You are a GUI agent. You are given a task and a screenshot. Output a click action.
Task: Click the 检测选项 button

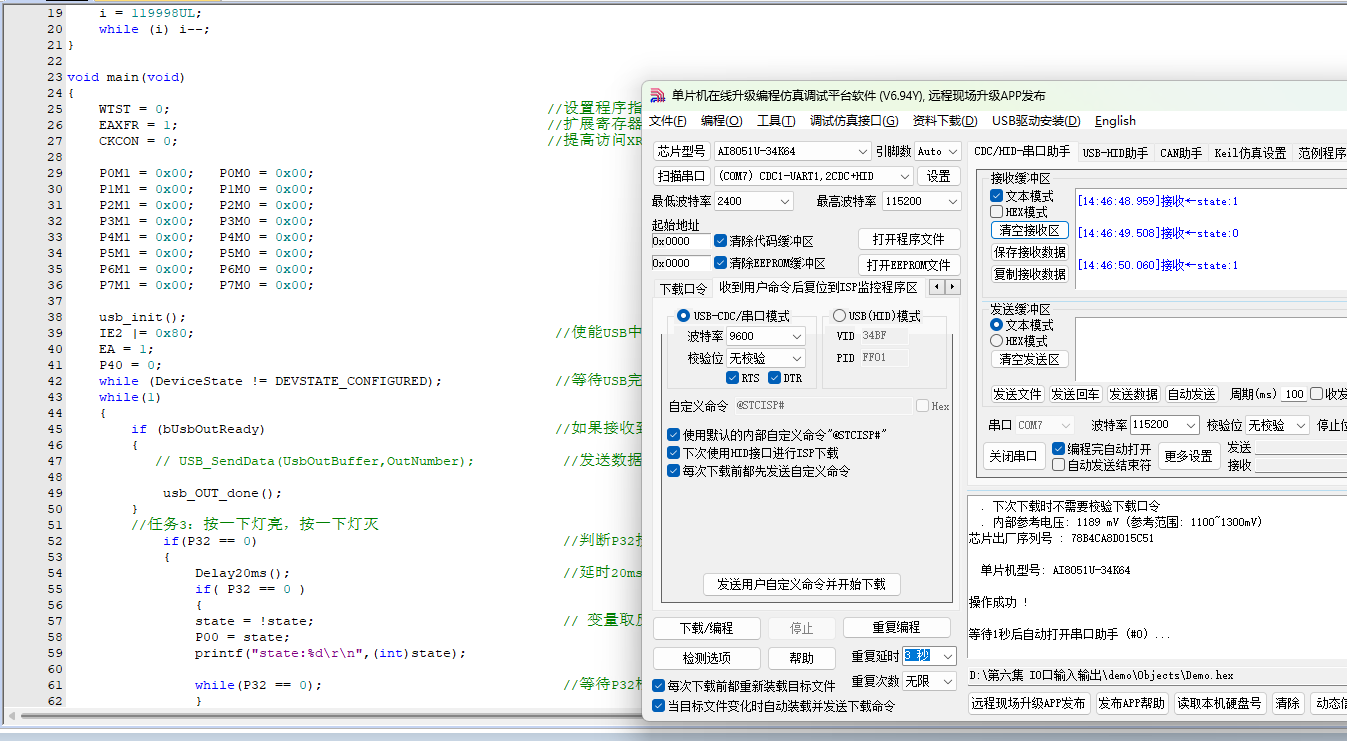pos(706,658)
